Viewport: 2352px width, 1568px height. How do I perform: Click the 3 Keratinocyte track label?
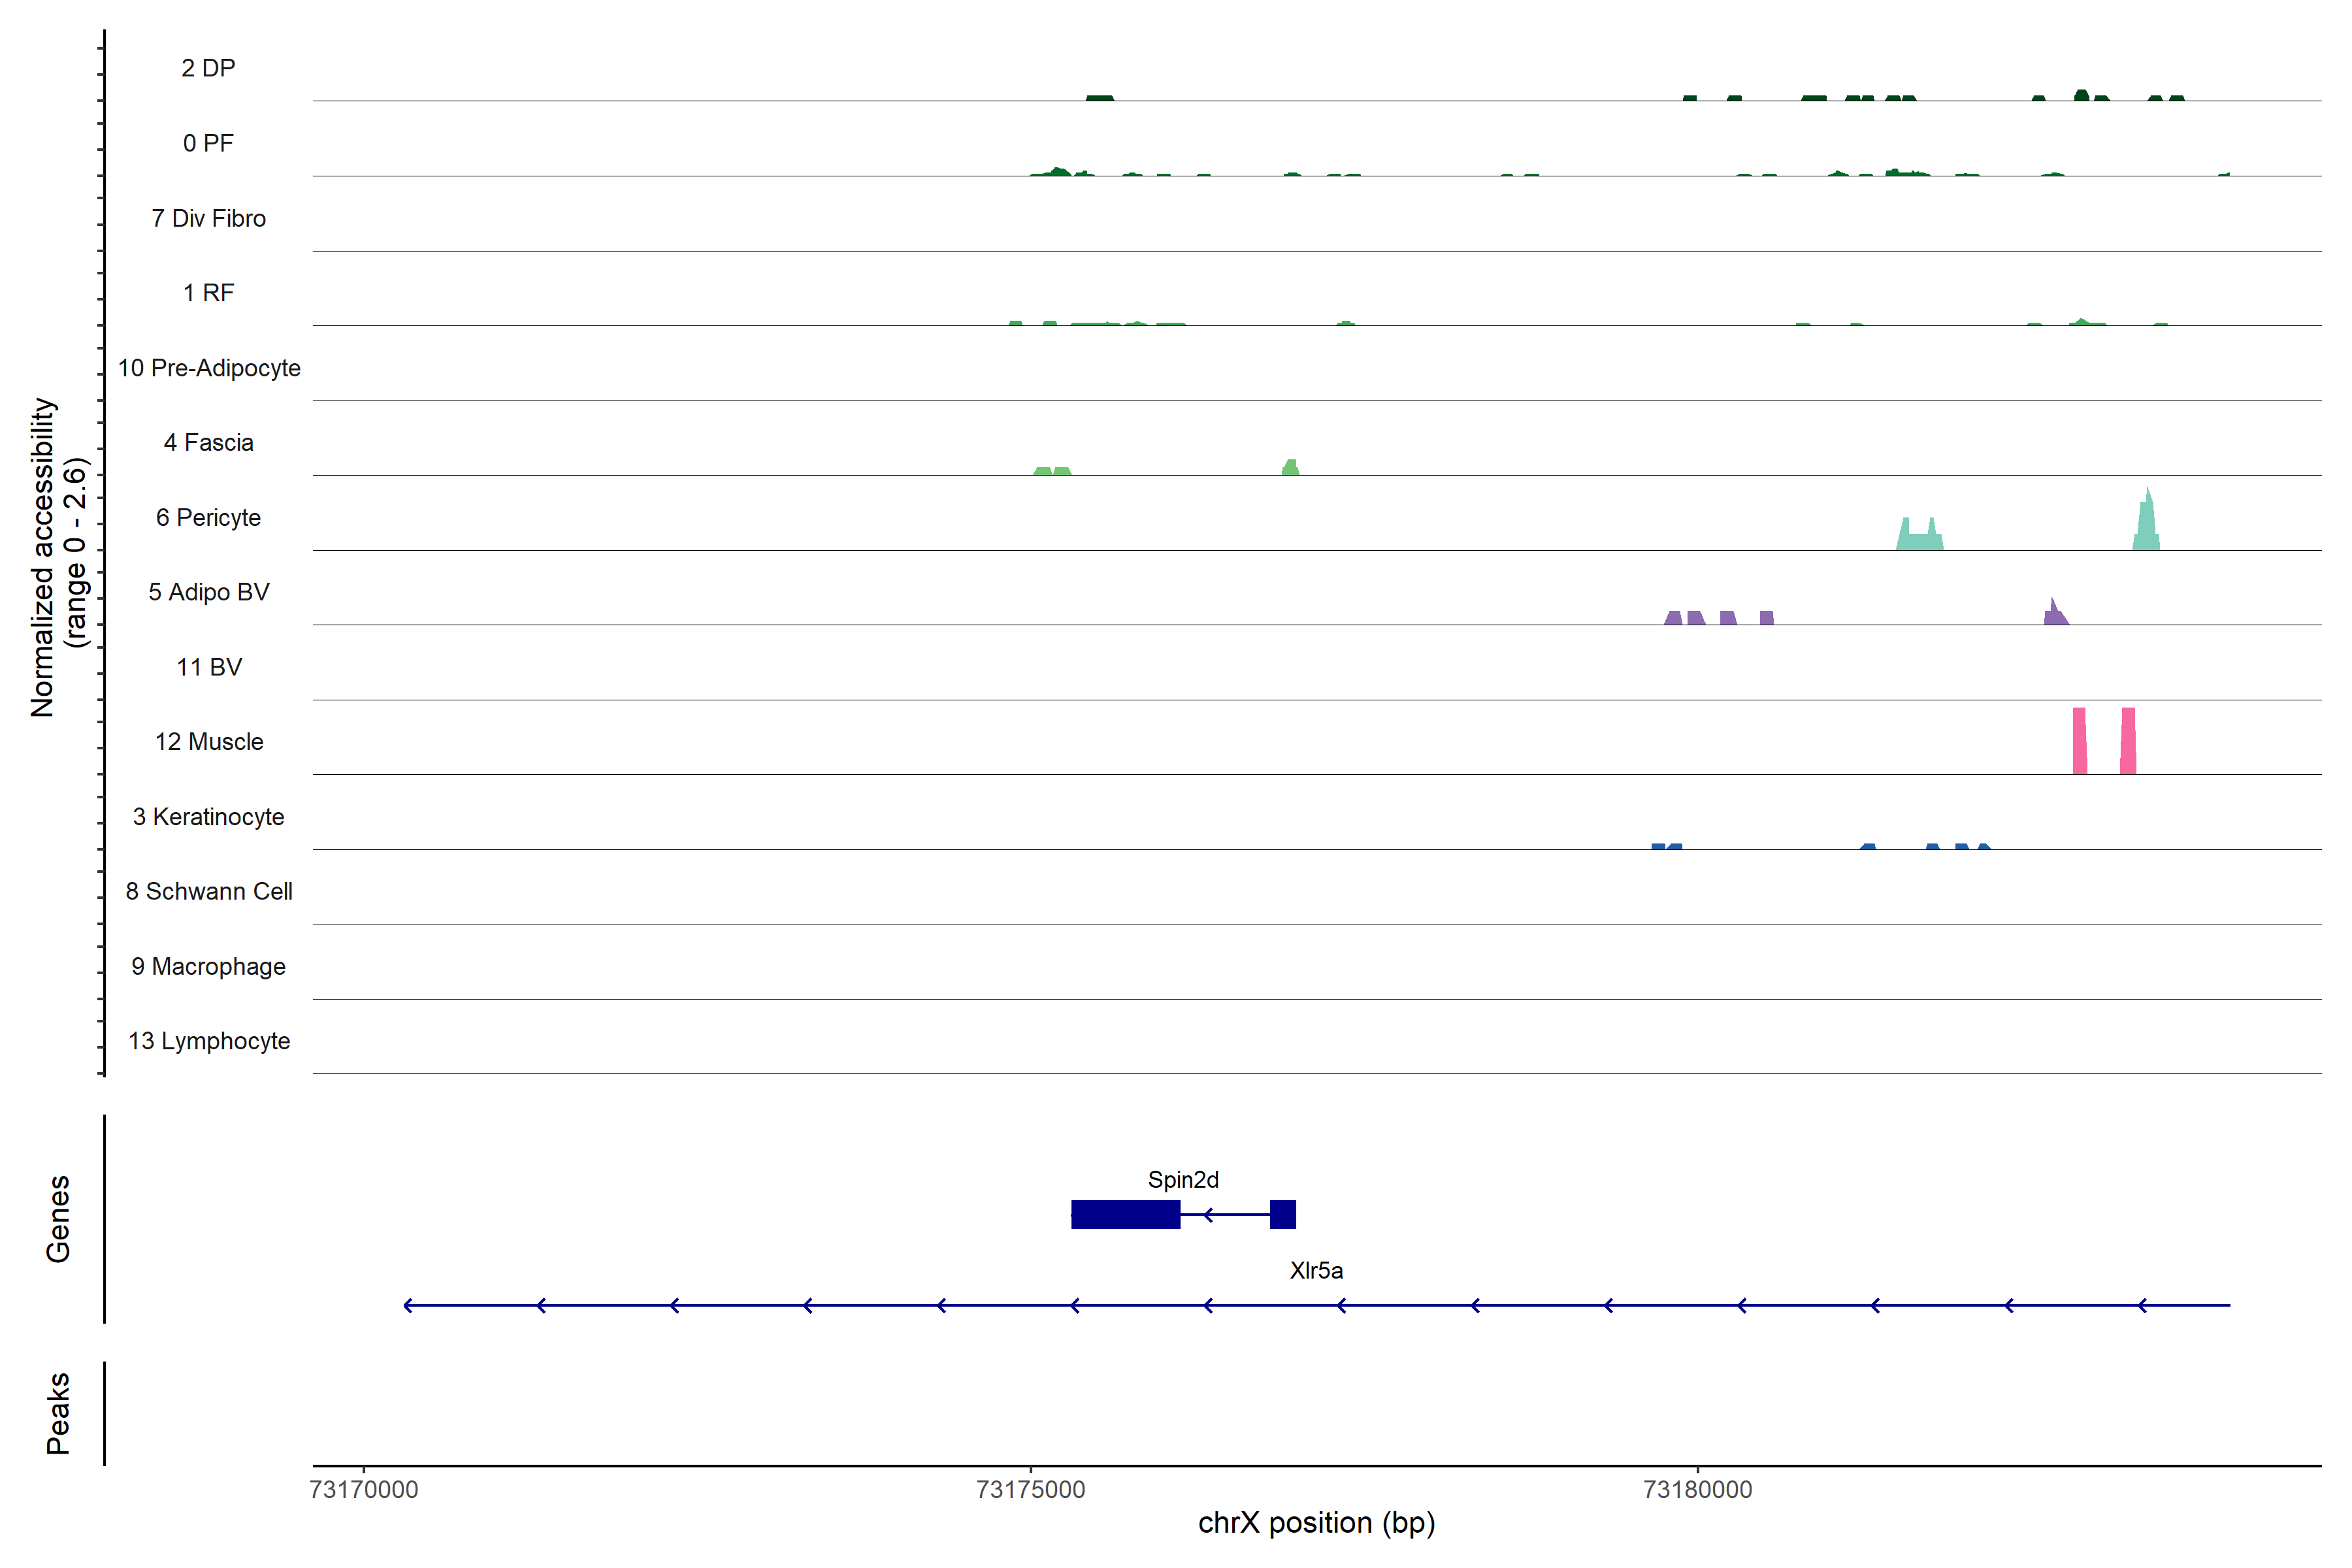tap(208, 817)
